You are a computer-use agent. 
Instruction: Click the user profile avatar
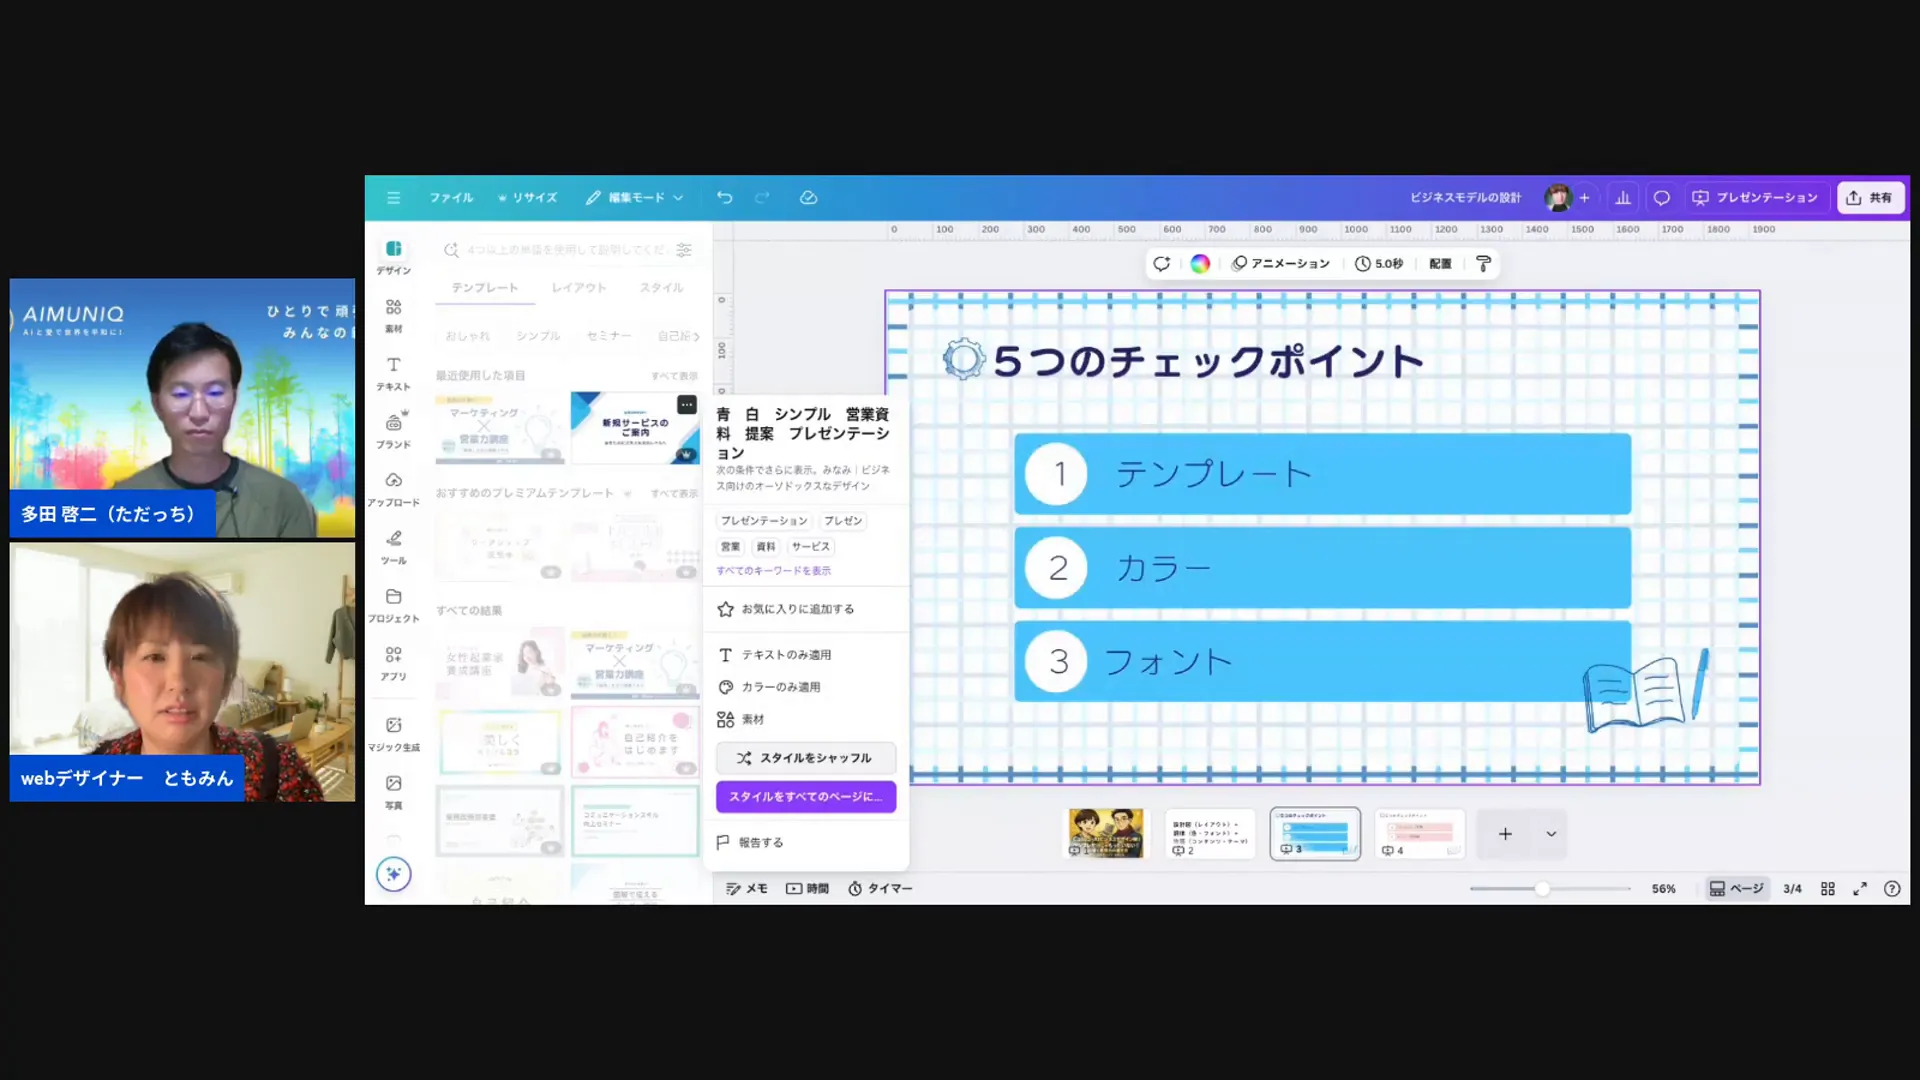pos(1557,198)
